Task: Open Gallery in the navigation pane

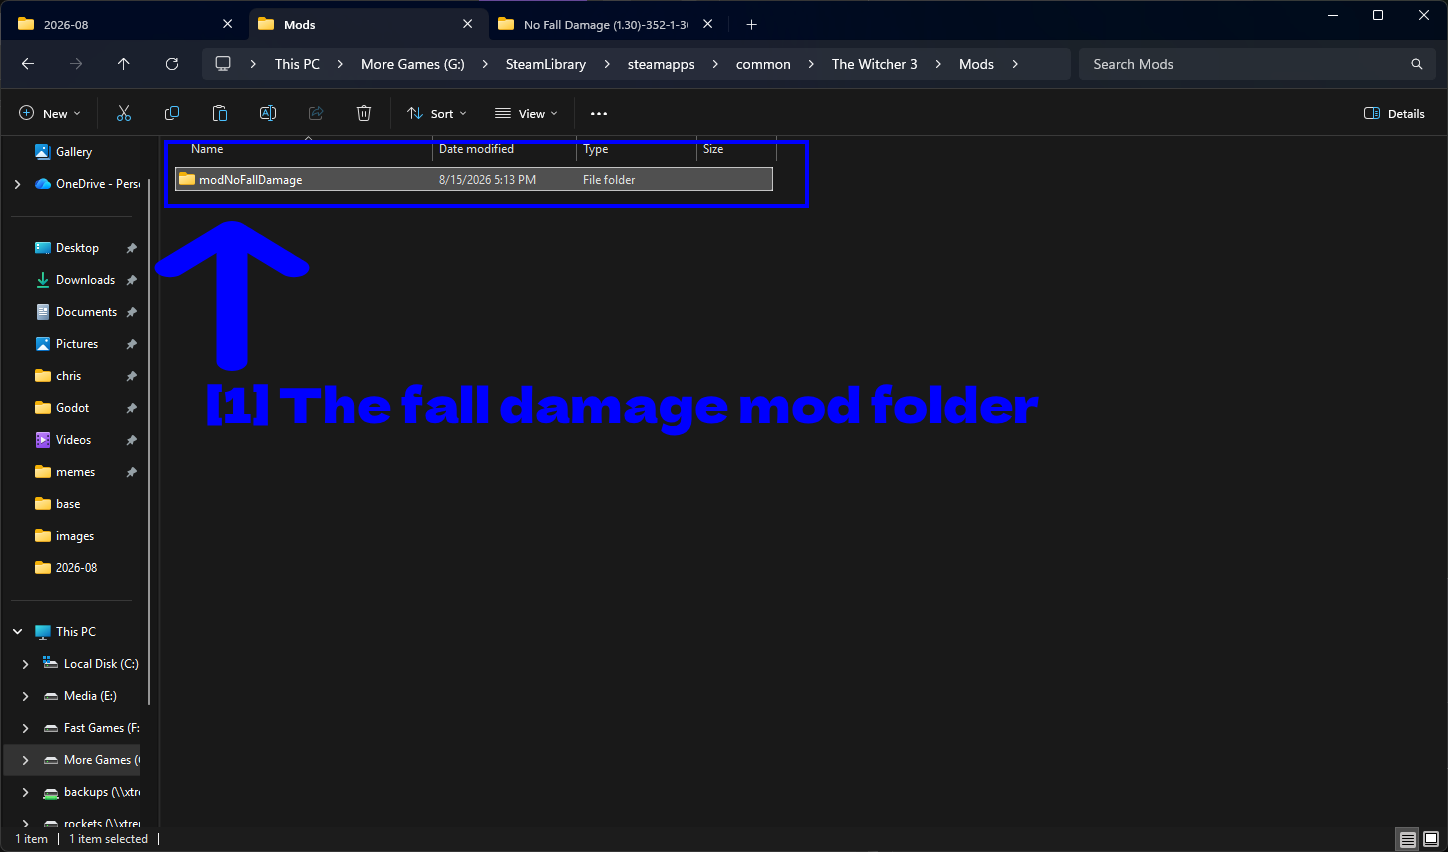Action: click(72, 152)
